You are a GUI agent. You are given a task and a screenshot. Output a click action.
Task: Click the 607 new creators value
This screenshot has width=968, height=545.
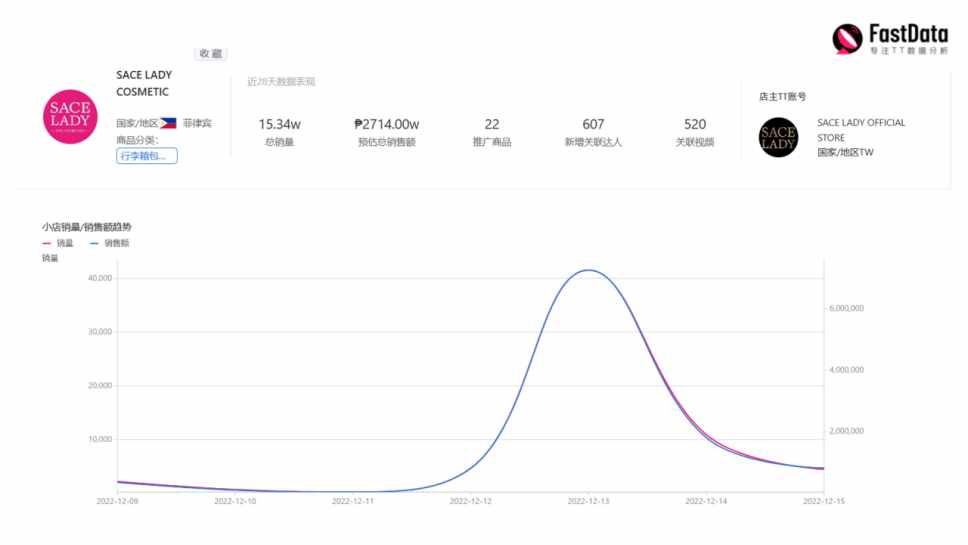coord(593,124)
